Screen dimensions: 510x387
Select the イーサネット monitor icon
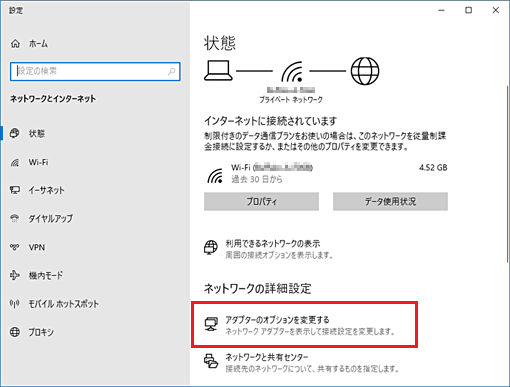point(15,190)
